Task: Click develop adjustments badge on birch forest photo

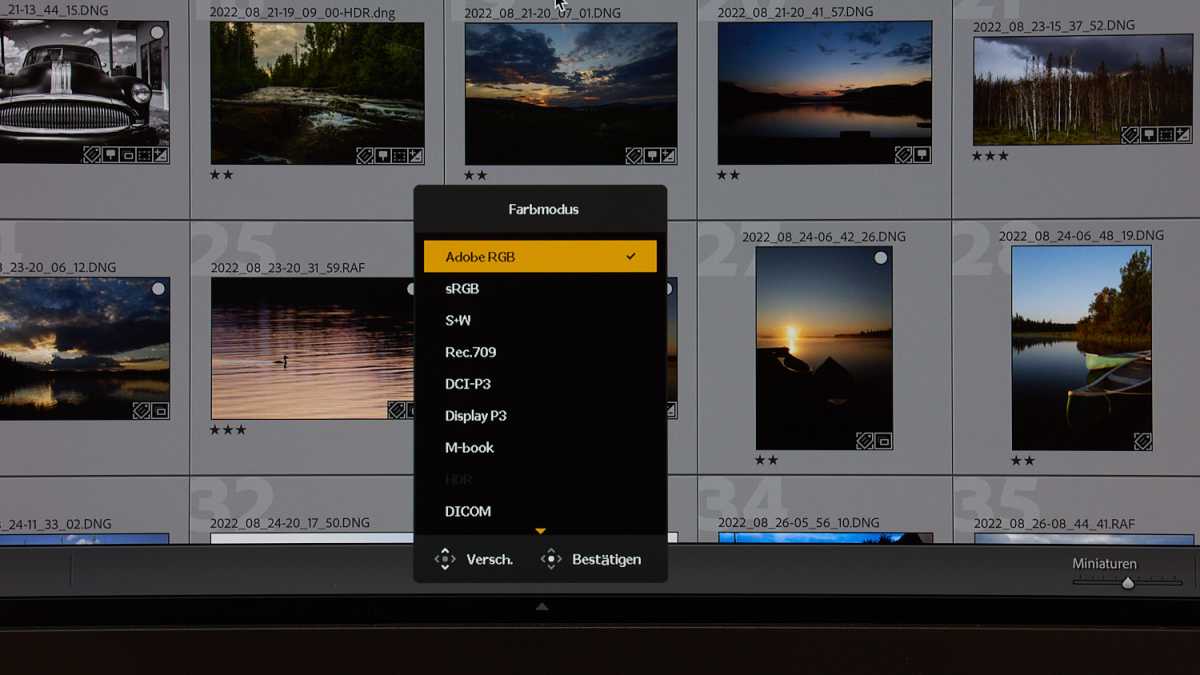Action: click(x=1183, y=135)
